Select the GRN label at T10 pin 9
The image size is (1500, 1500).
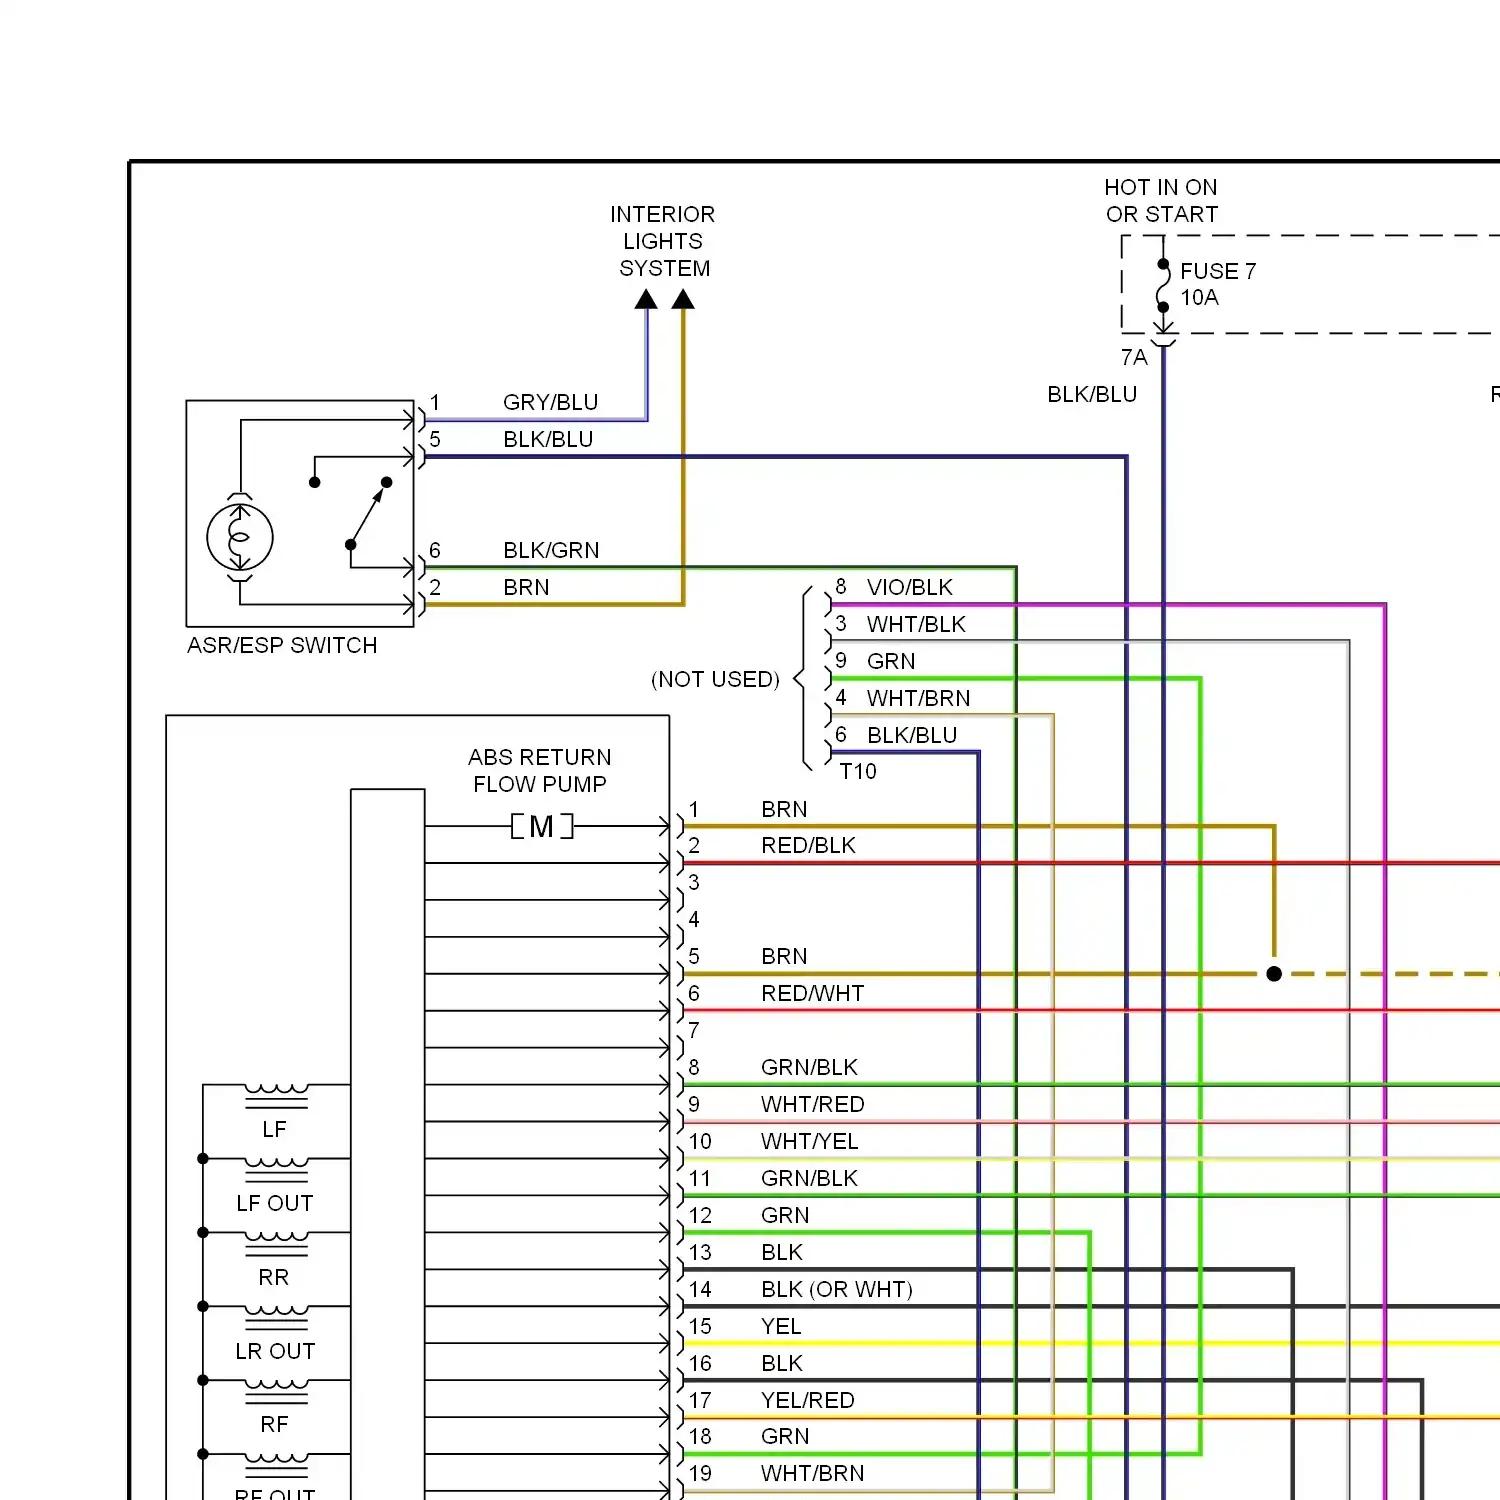[x=891, y=661]
